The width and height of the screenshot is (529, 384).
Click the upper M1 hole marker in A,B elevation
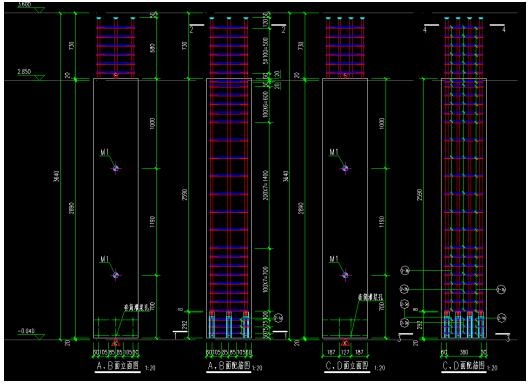coord(116,168)
